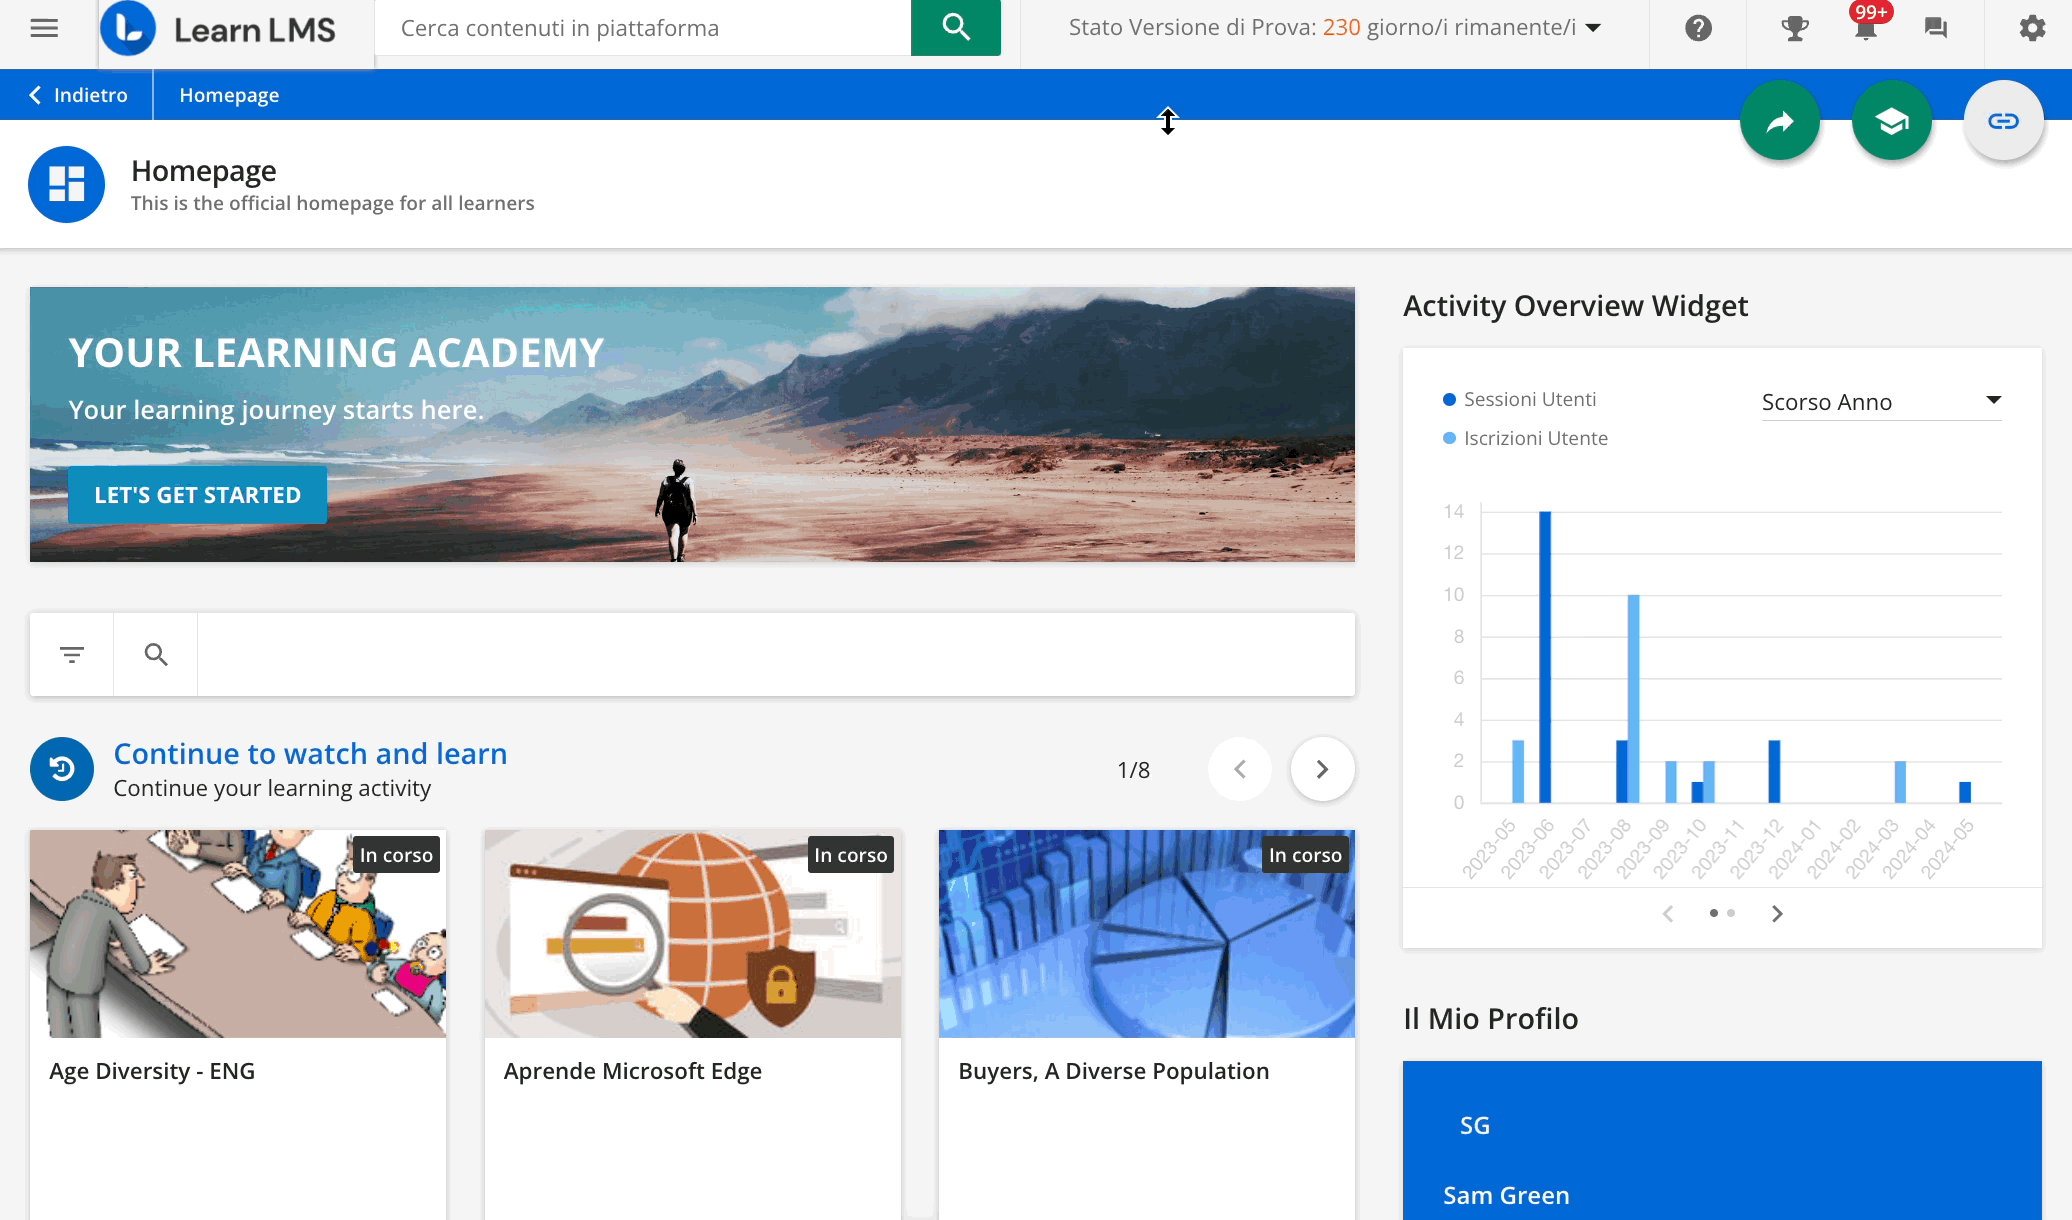Open the Scorso Anno period dropdown
The image size is (2072, 1220).
1881,402
